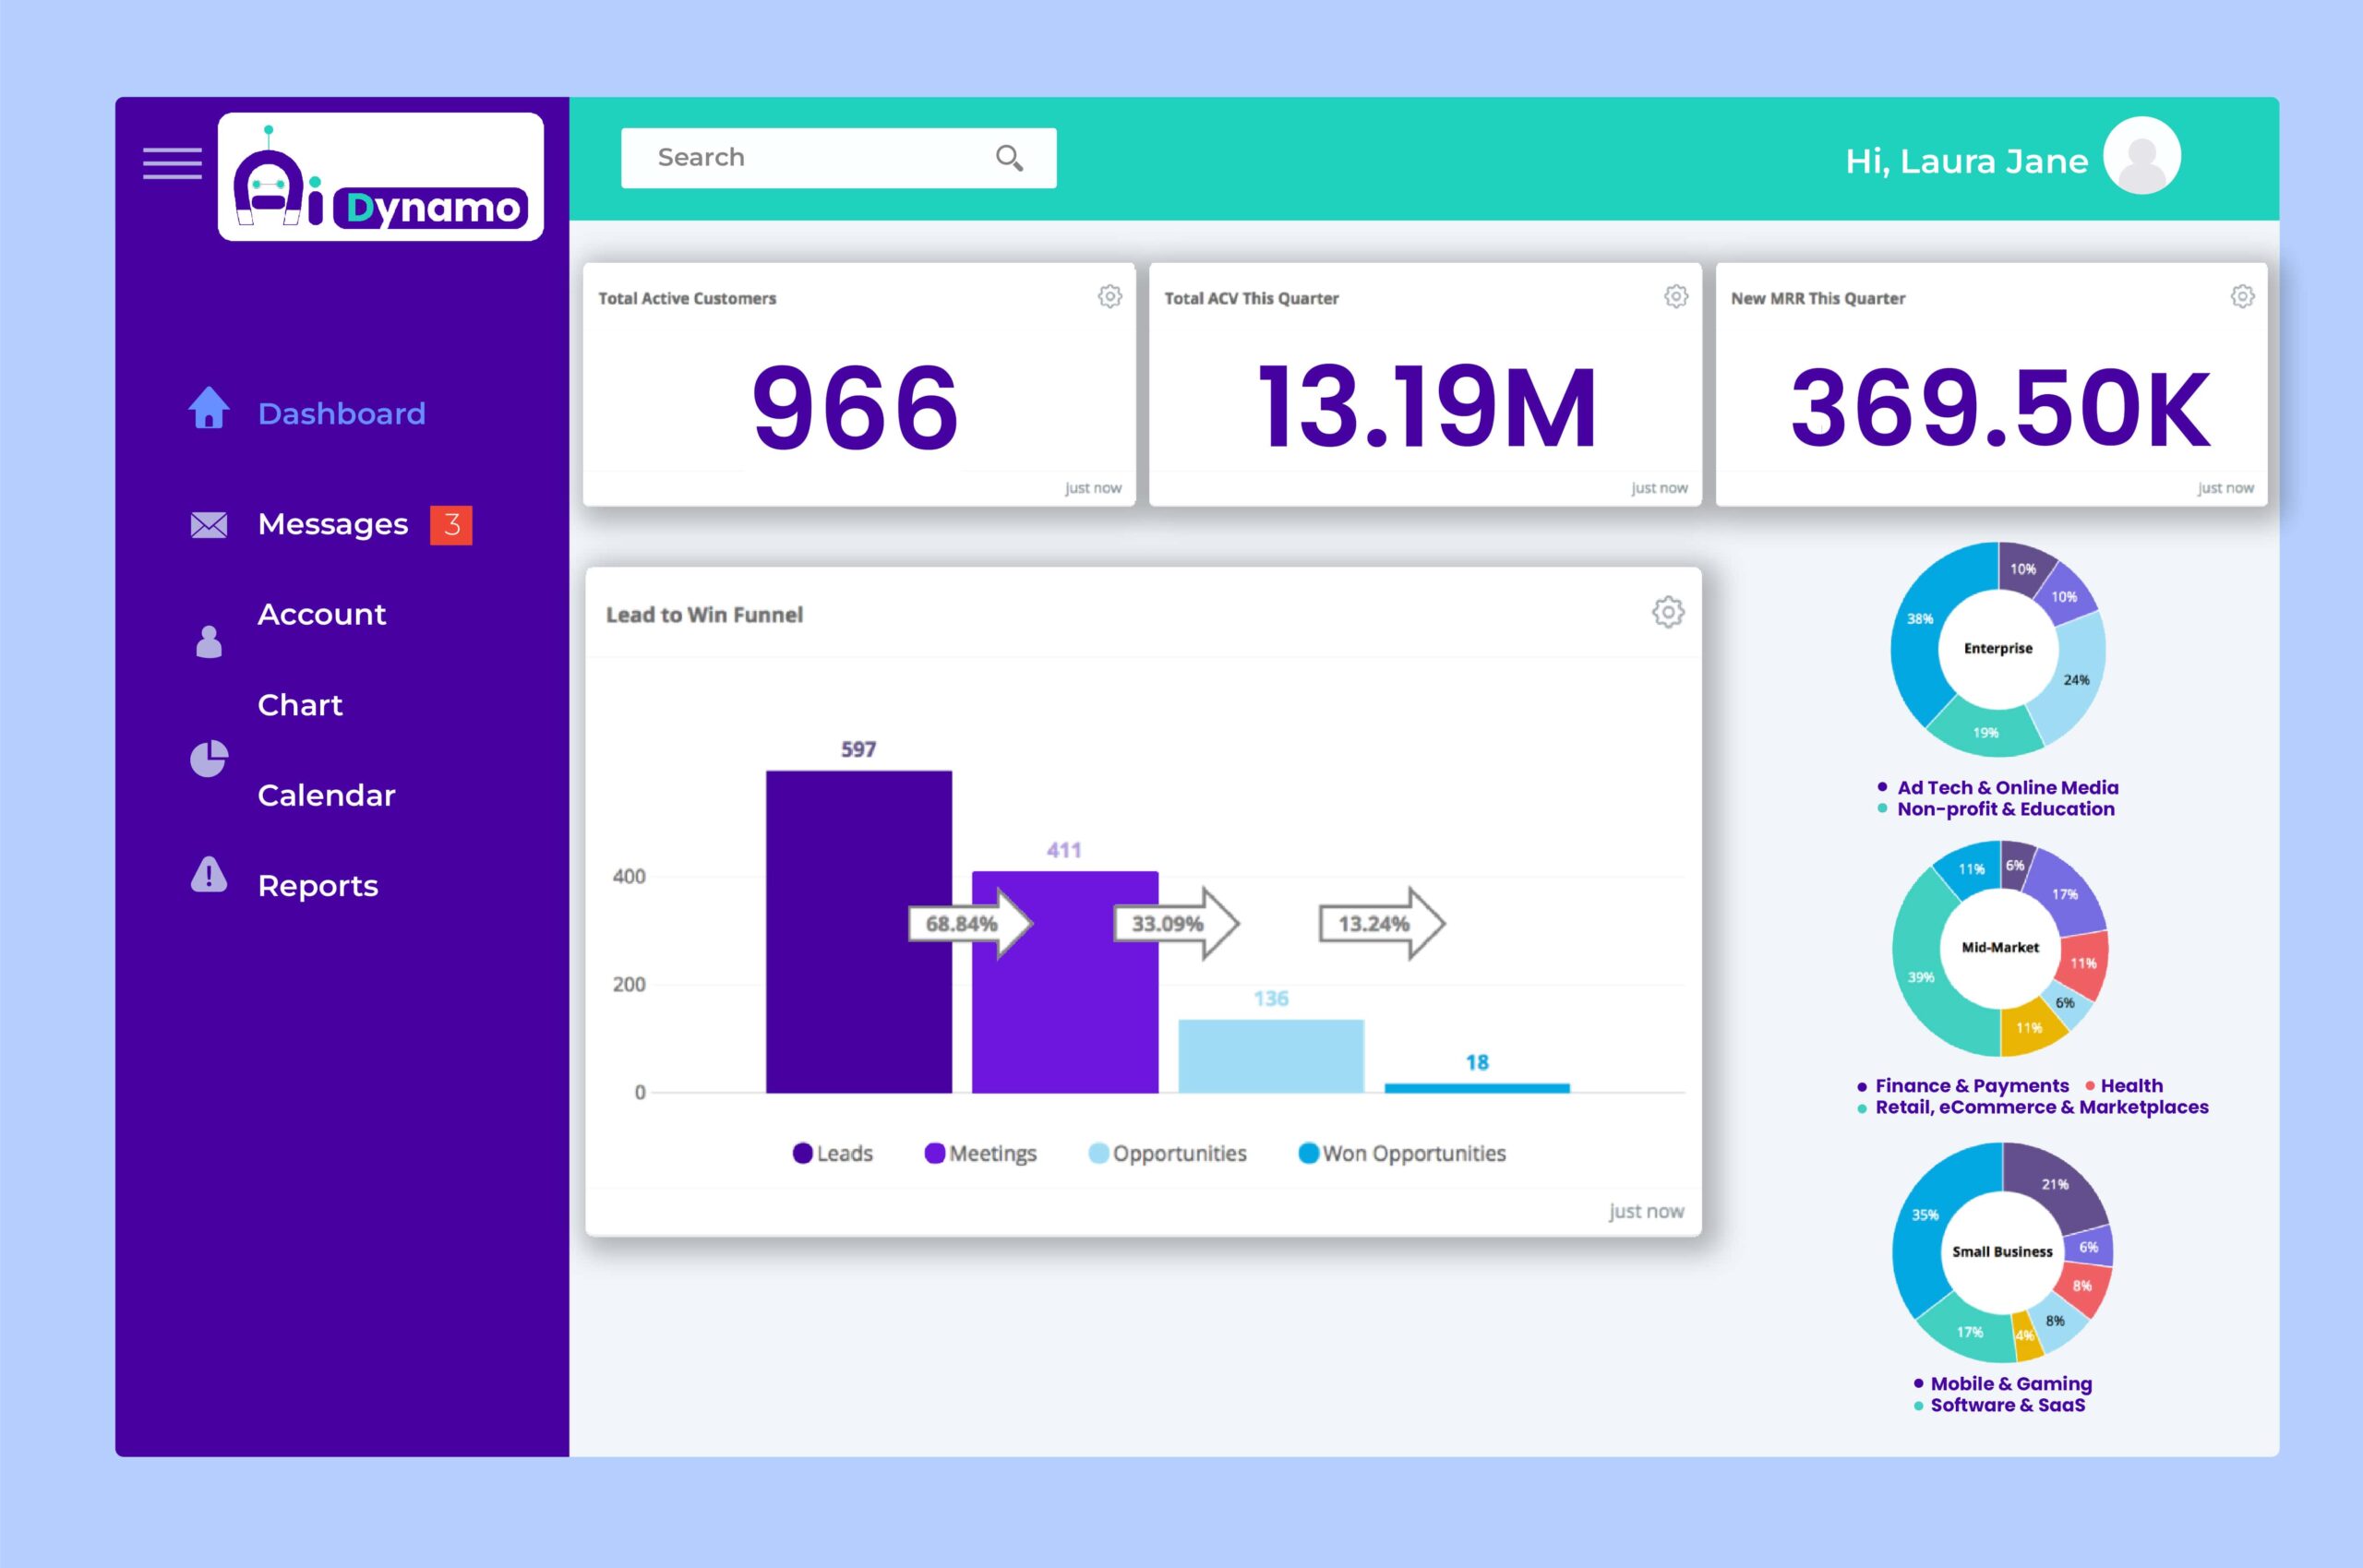Screen dimensions: 2363x1568
Task: Select Finance & Payments legend
Action: (x=1962, y=1086)
